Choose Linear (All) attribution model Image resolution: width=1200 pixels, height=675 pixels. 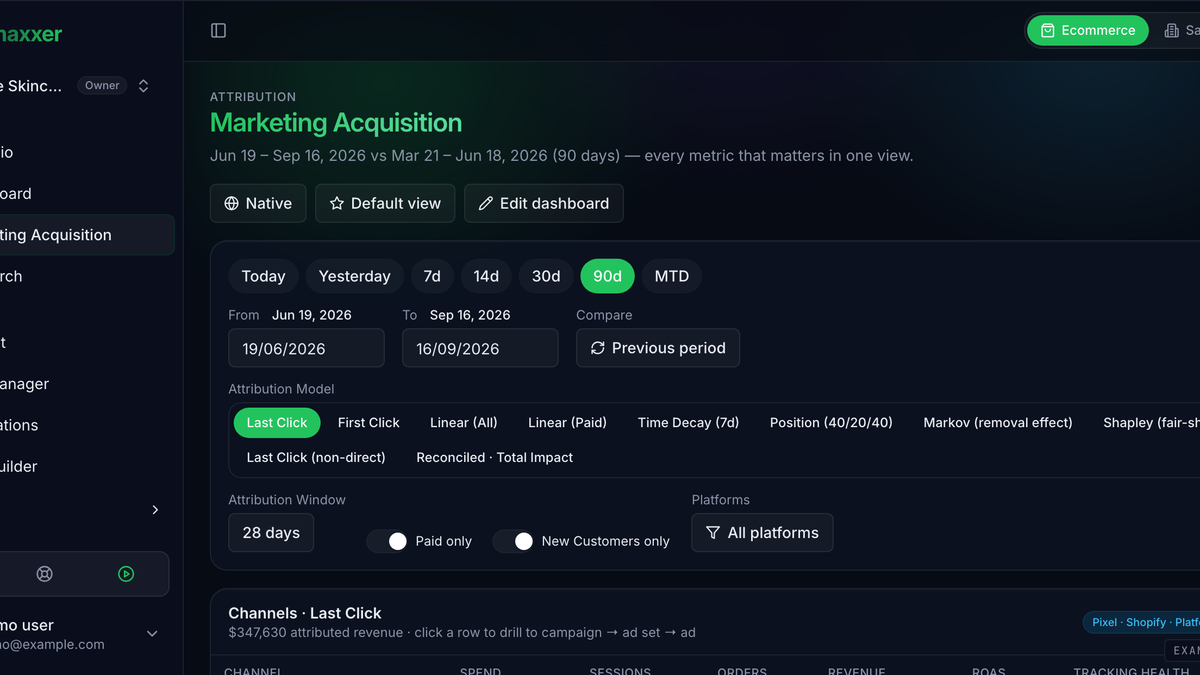pos(464,422)
